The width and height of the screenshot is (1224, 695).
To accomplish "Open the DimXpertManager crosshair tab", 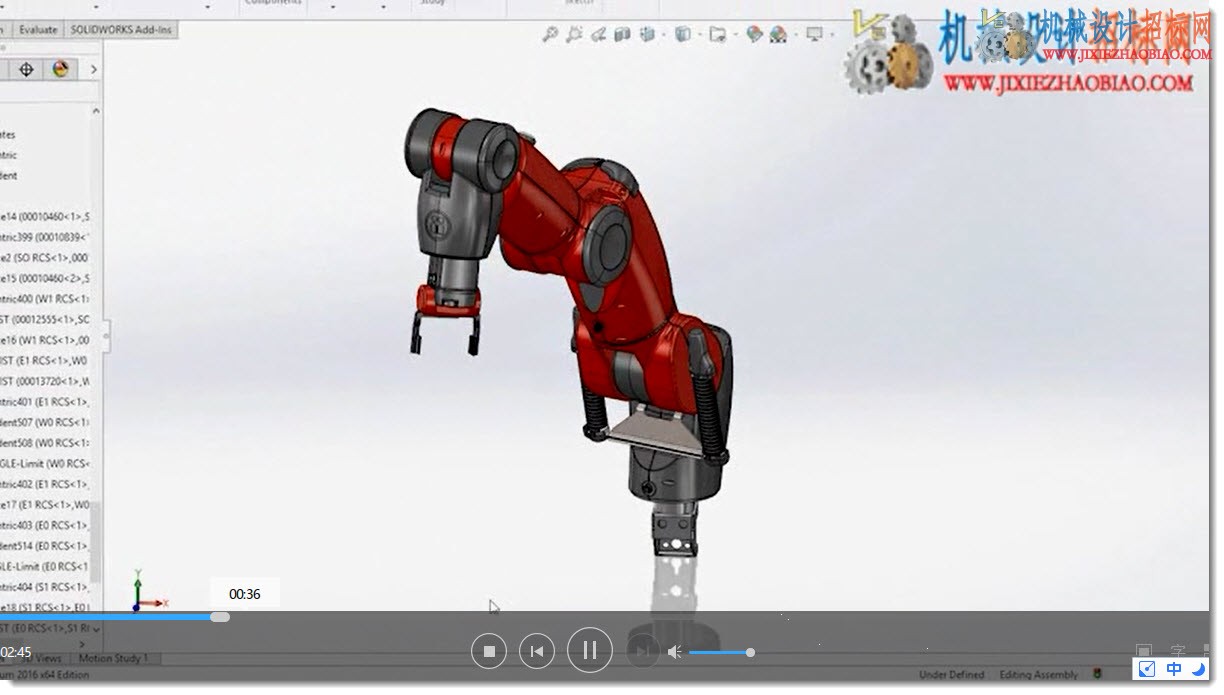I will [x=27, y=69].
